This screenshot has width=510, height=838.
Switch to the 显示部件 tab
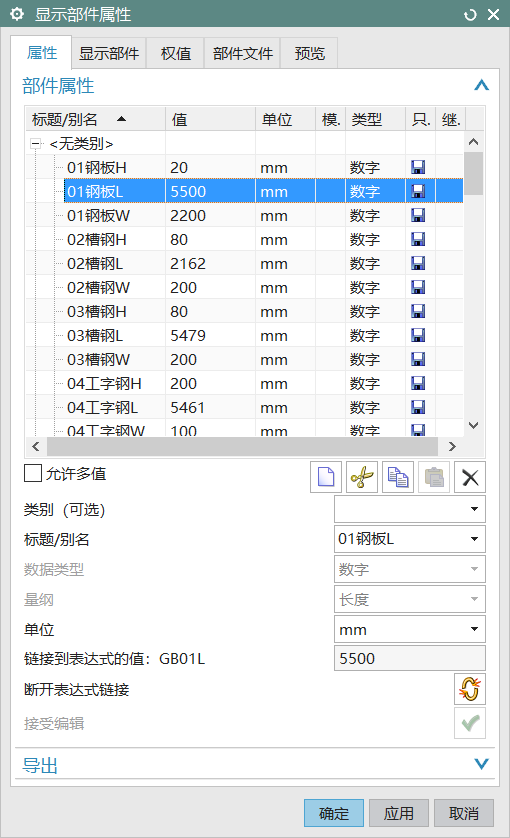tap(109, 53)
